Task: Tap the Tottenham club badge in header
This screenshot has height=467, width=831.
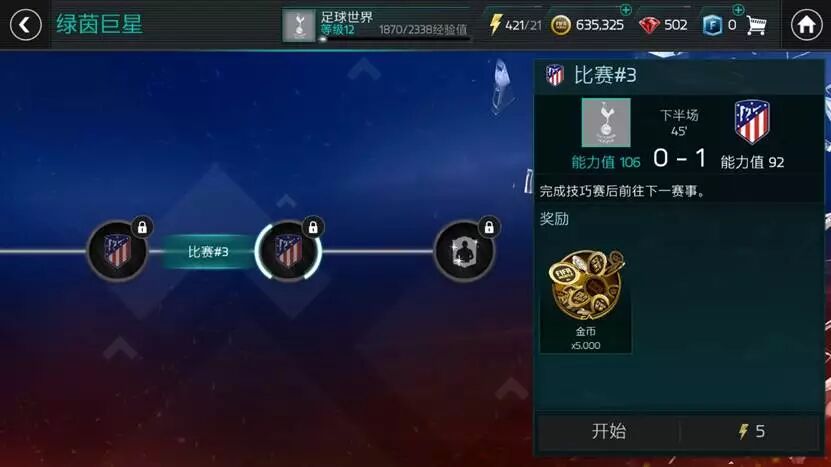Action: (x=299, y=24)
